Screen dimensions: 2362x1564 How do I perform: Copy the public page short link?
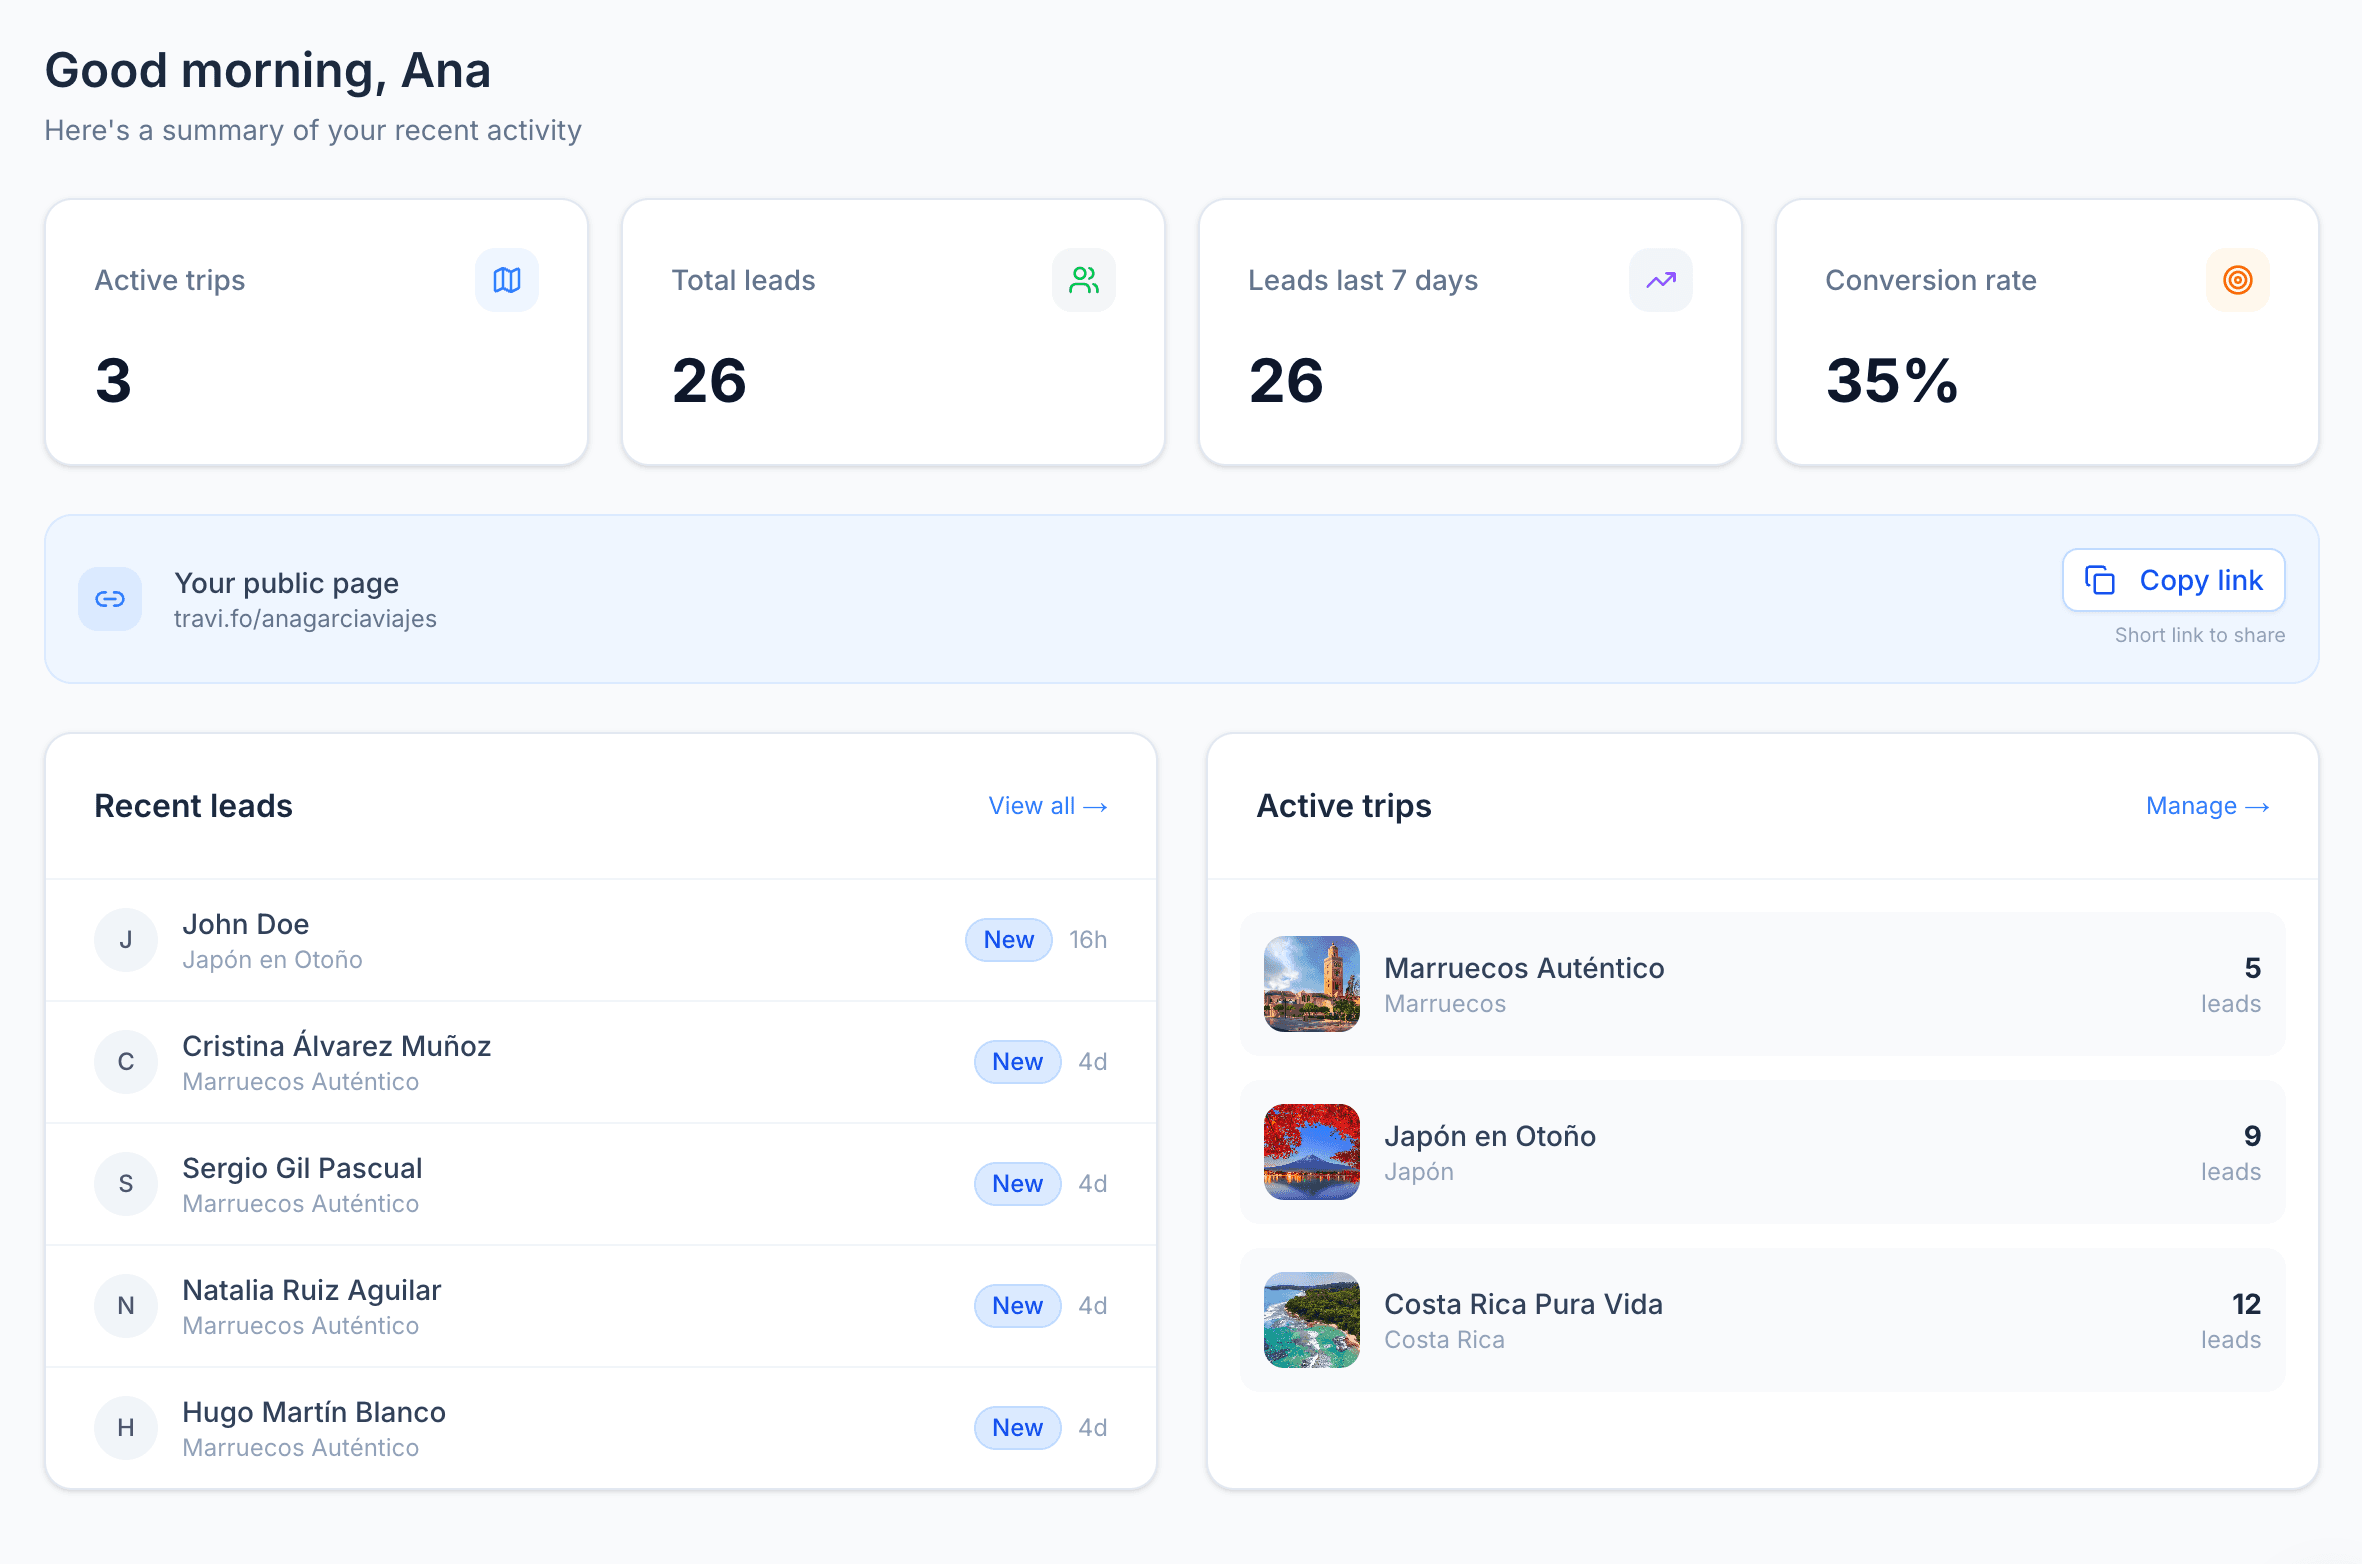(2173, 580)
